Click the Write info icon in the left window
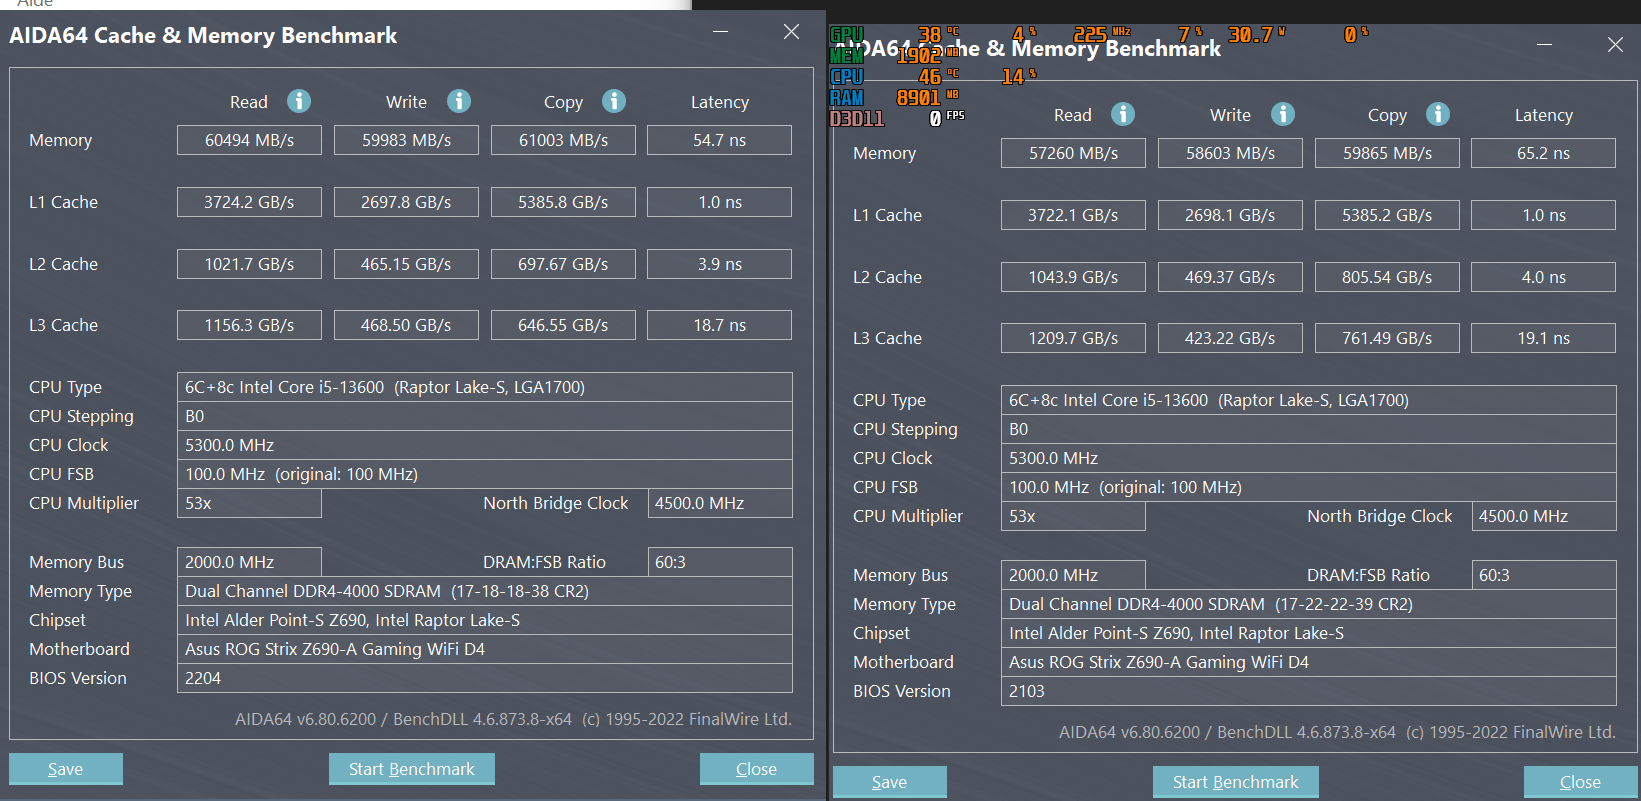 click(x=458, y=101)
